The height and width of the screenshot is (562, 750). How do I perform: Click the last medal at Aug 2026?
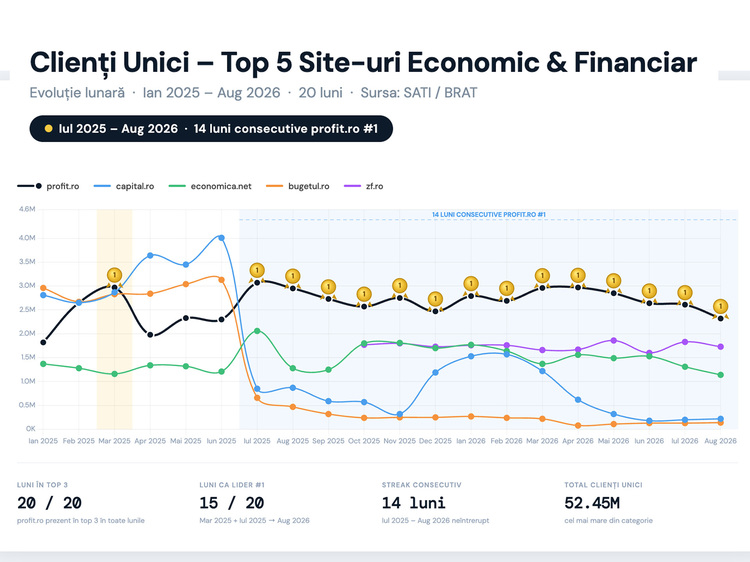720,307
